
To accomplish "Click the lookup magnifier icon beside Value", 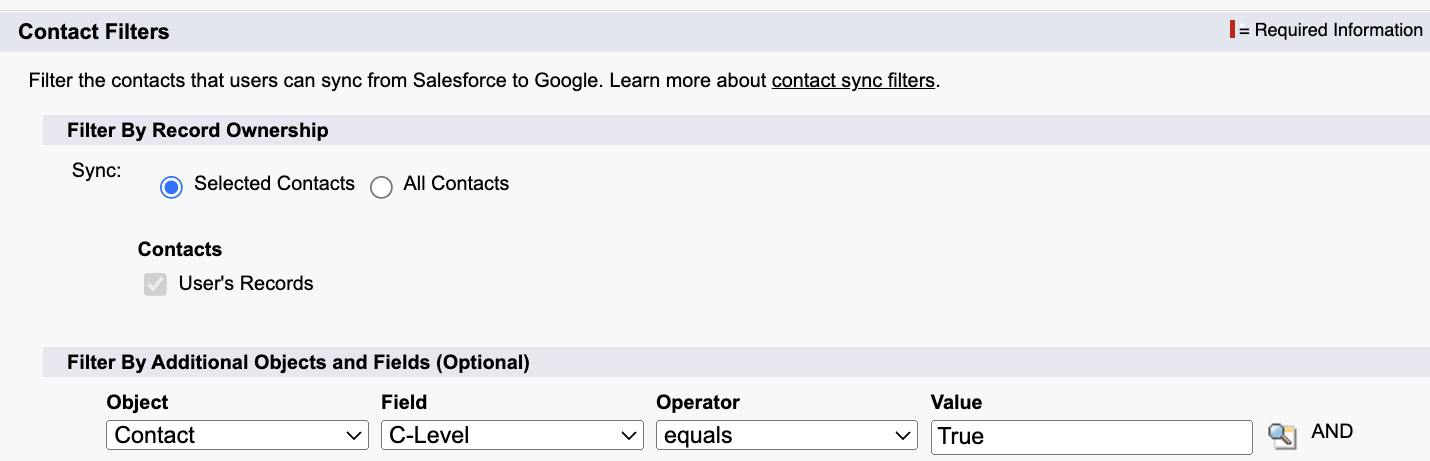I will (1281, 436).
